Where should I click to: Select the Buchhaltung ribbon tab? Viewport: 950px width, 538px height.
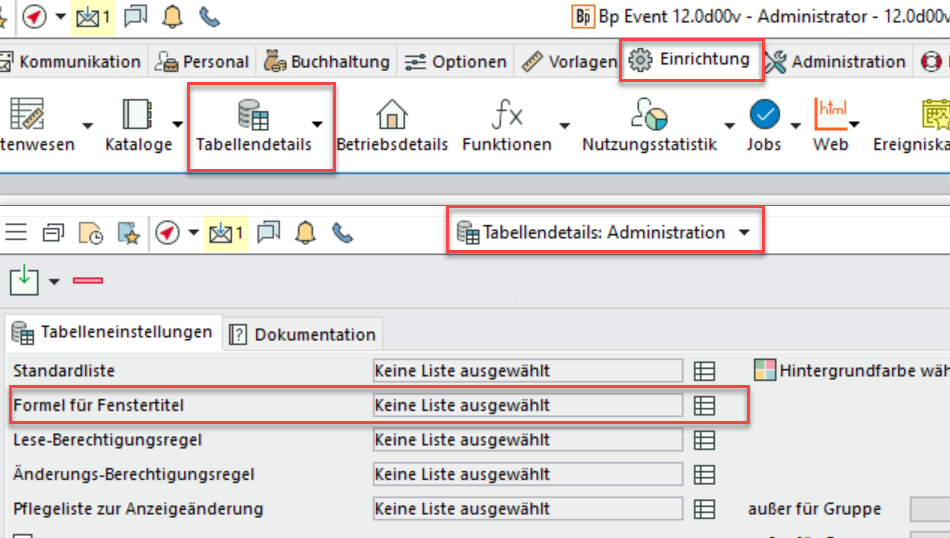click(327, 62)
